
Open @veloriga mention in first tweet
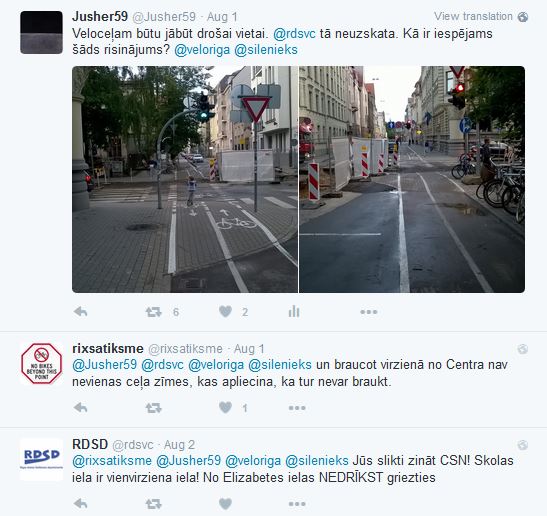(202, 50)
